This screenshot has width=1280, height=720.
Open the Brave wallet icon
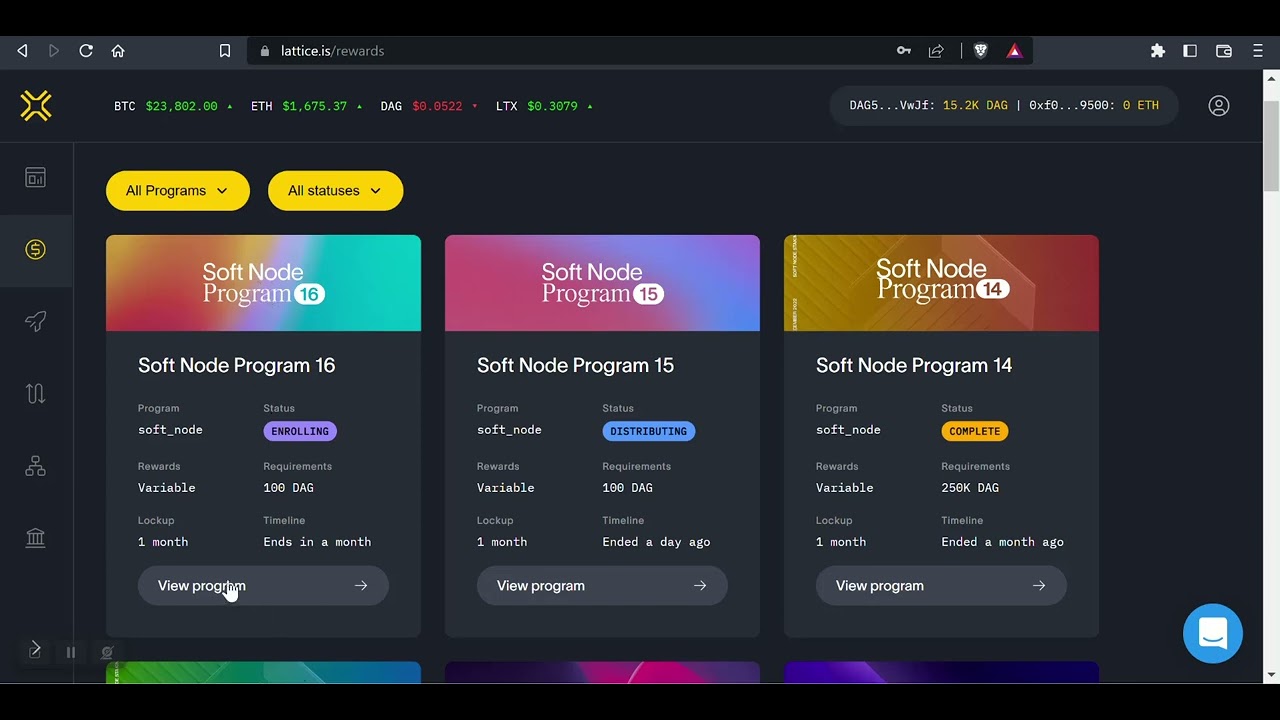pyautogui.click(x=1223, y=51)
